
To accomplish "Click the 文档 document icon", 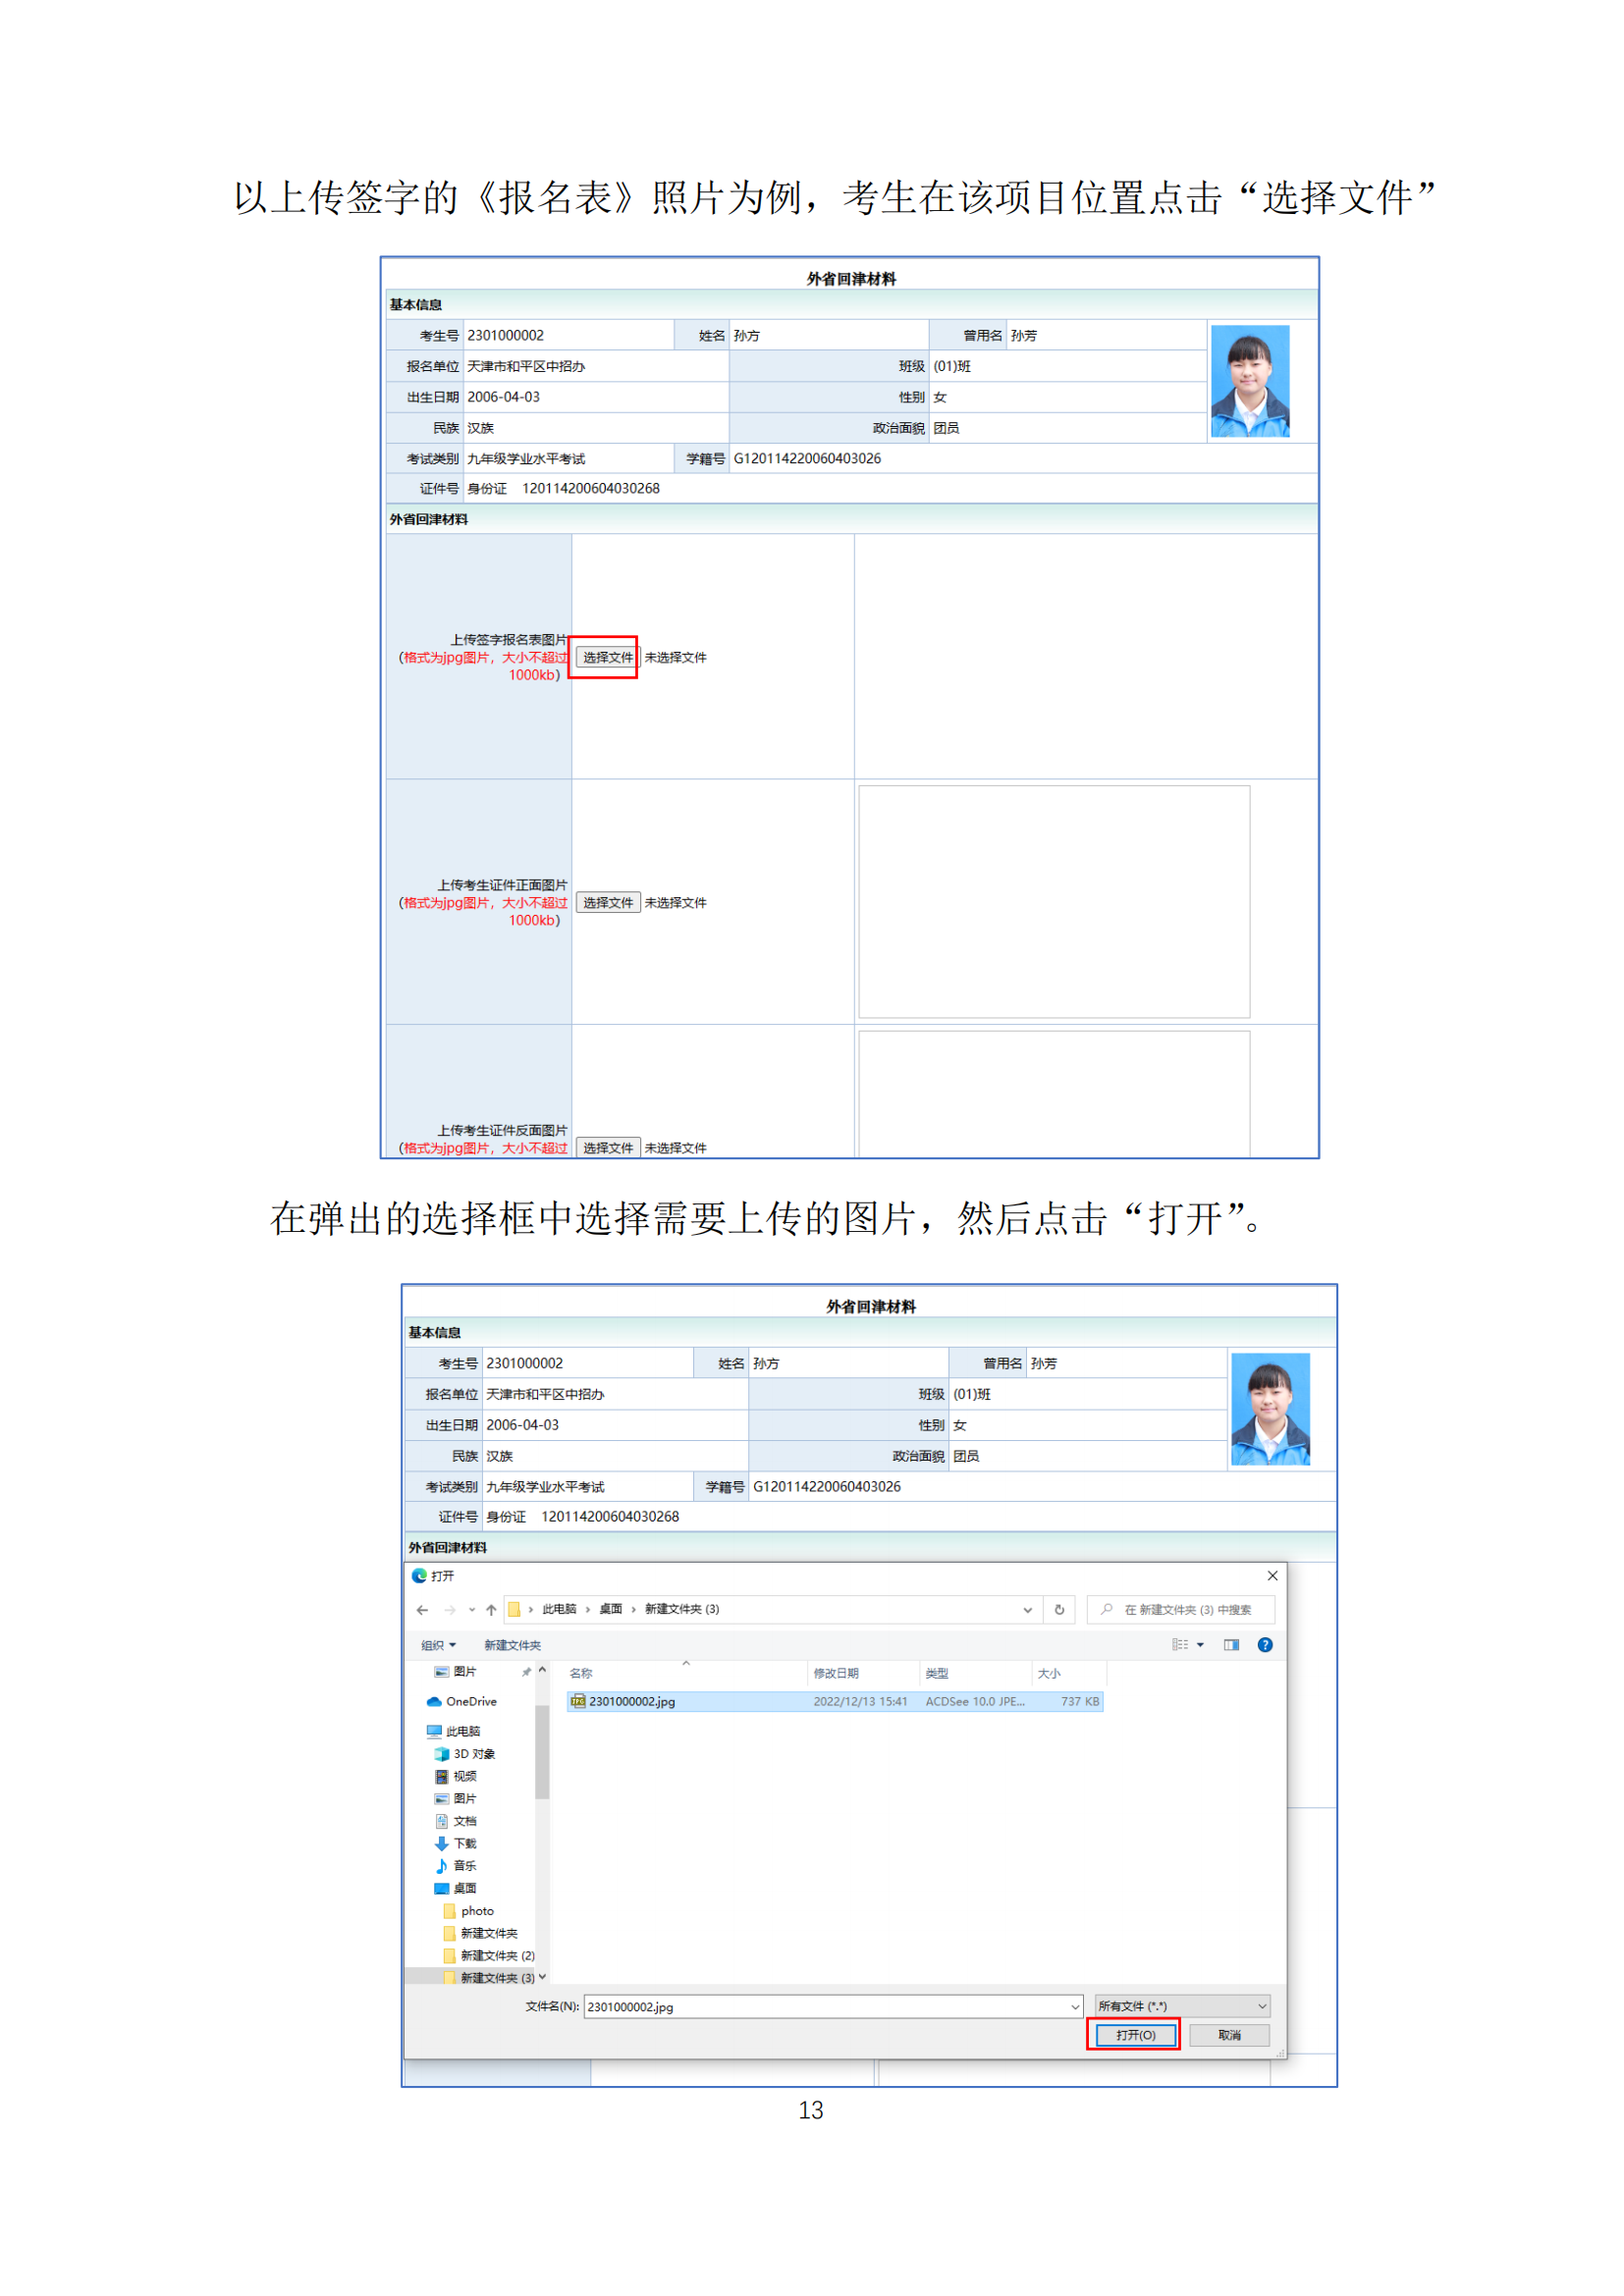I will coord(441,1821).
